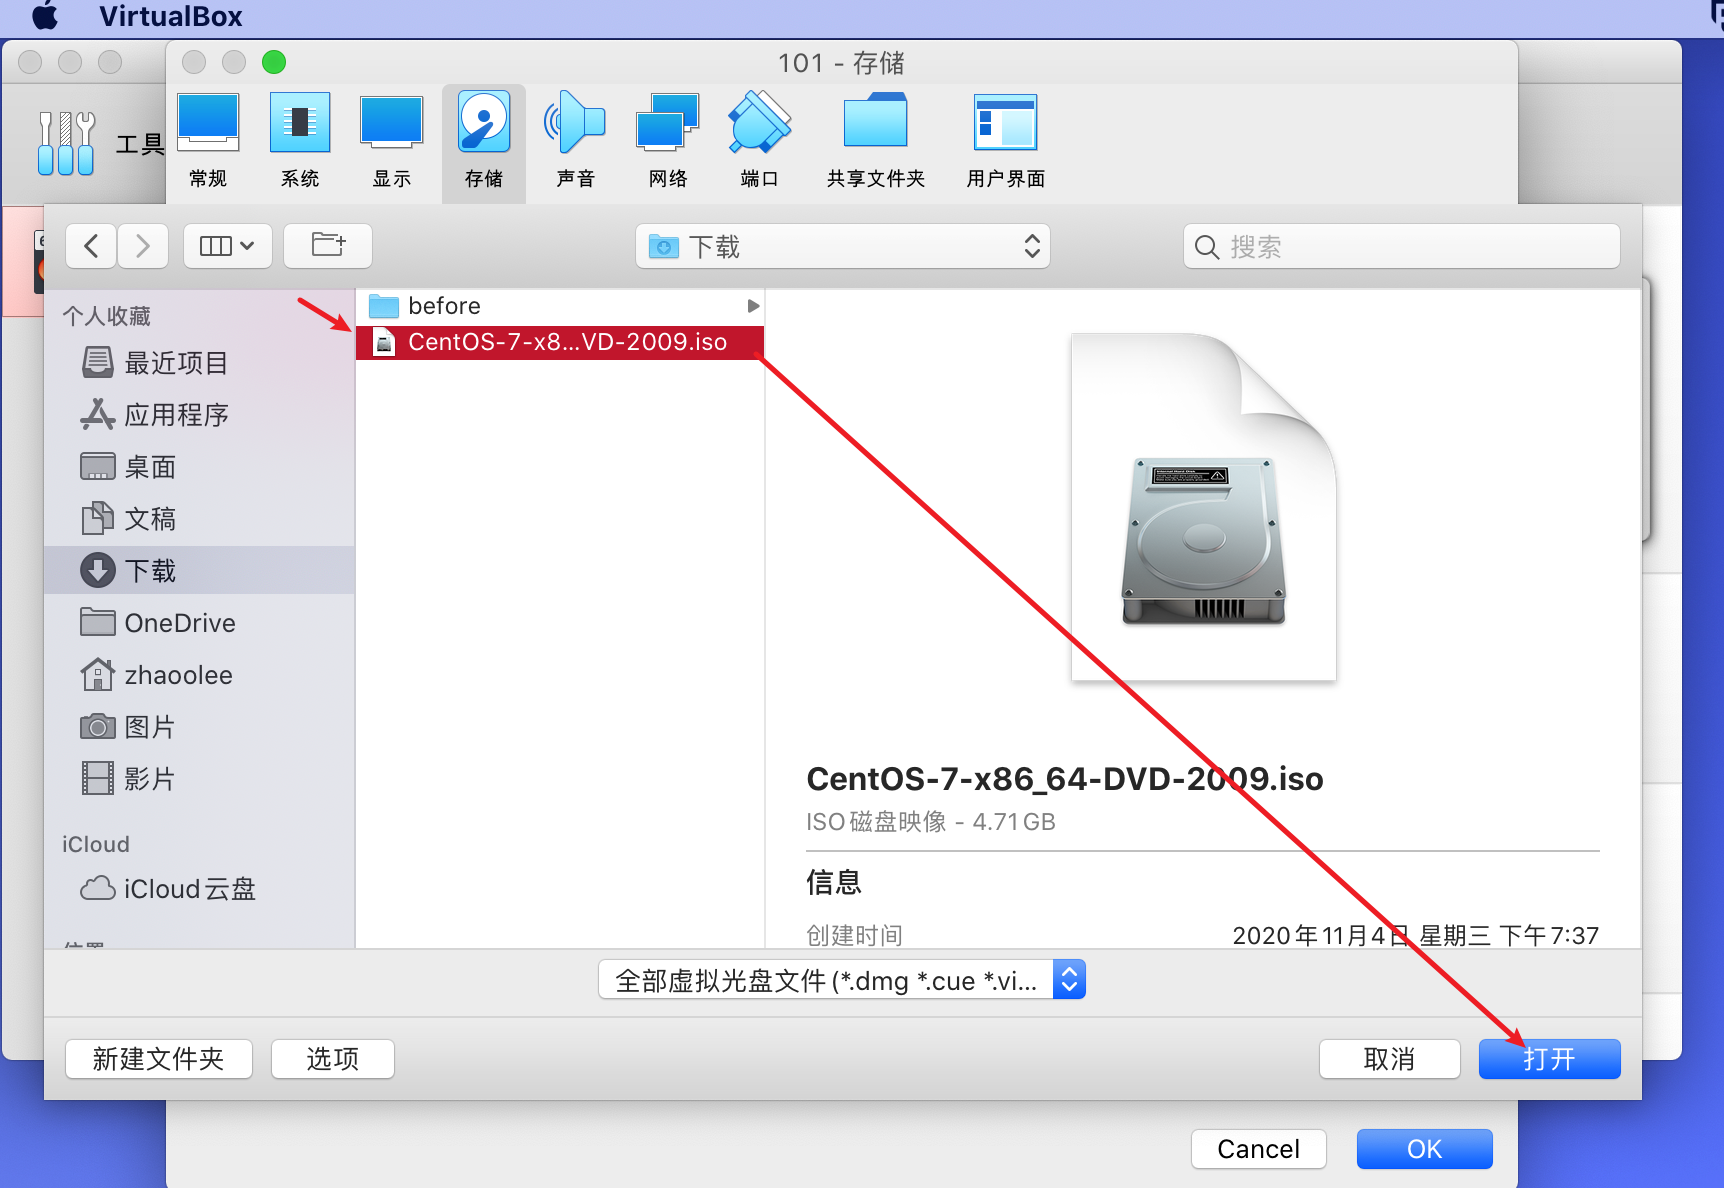The height and width of the screenshot is (1188, 1724).
Task: Open the VirtualBox menu in menu bar
Action: point(171,16)
